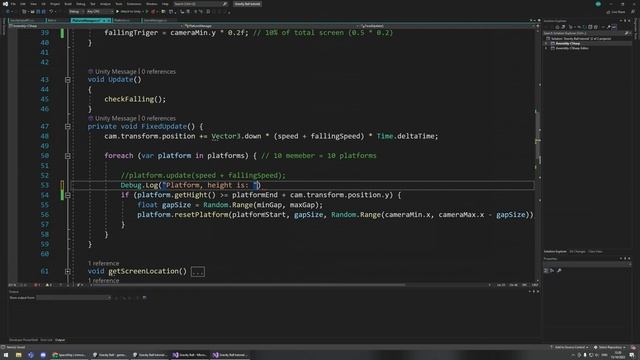Switch to the Chrome taskbar window
Screen dimensions: 640x360
coord(69,355)
